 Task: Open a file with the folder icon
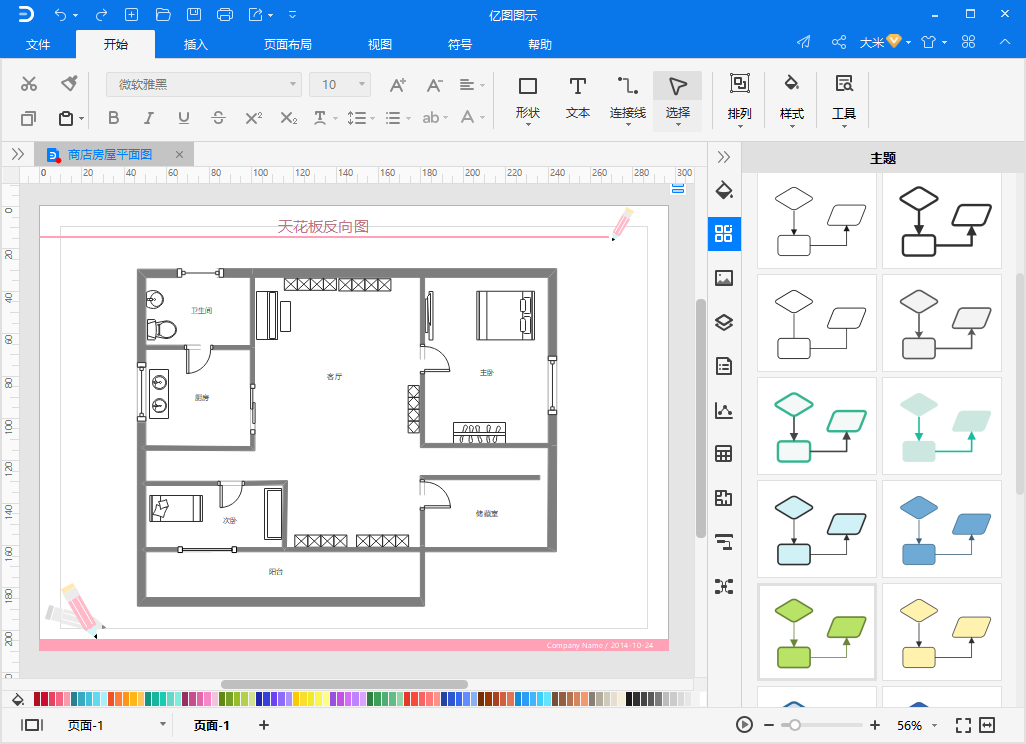click(x=163, y=14)
